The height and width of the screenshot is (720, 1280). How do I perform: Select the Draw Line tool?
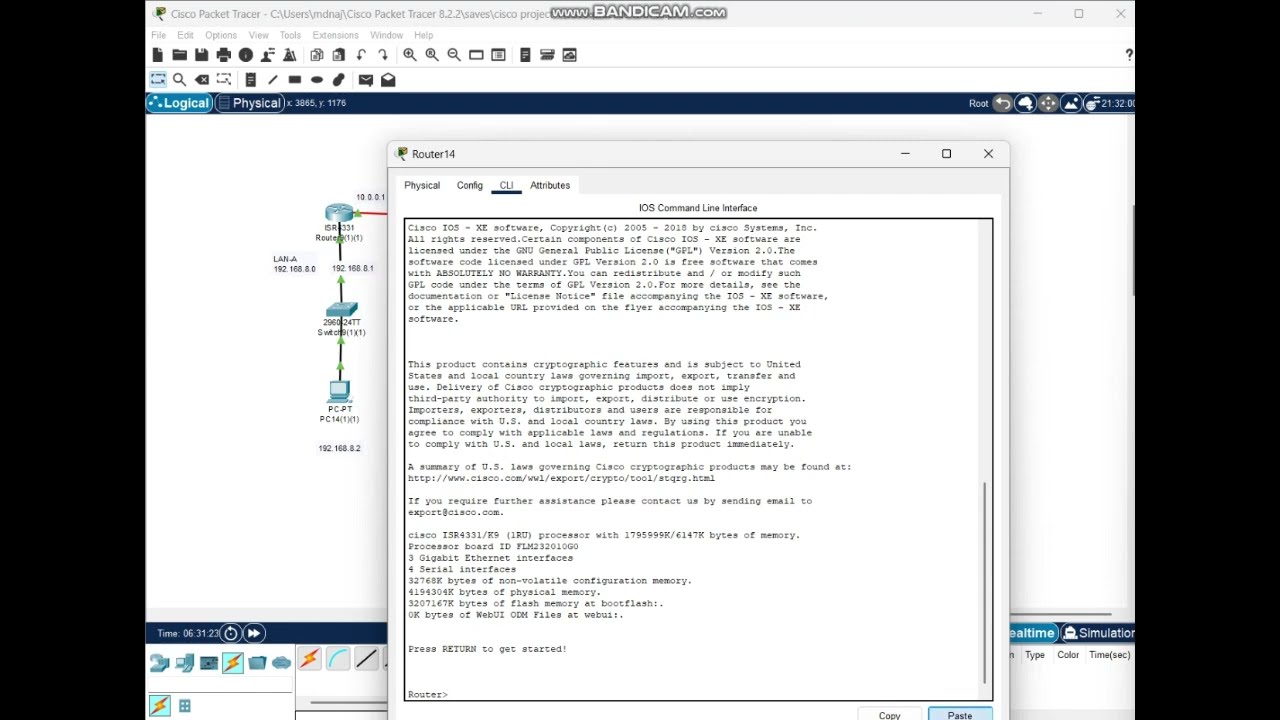pos(273,80)
